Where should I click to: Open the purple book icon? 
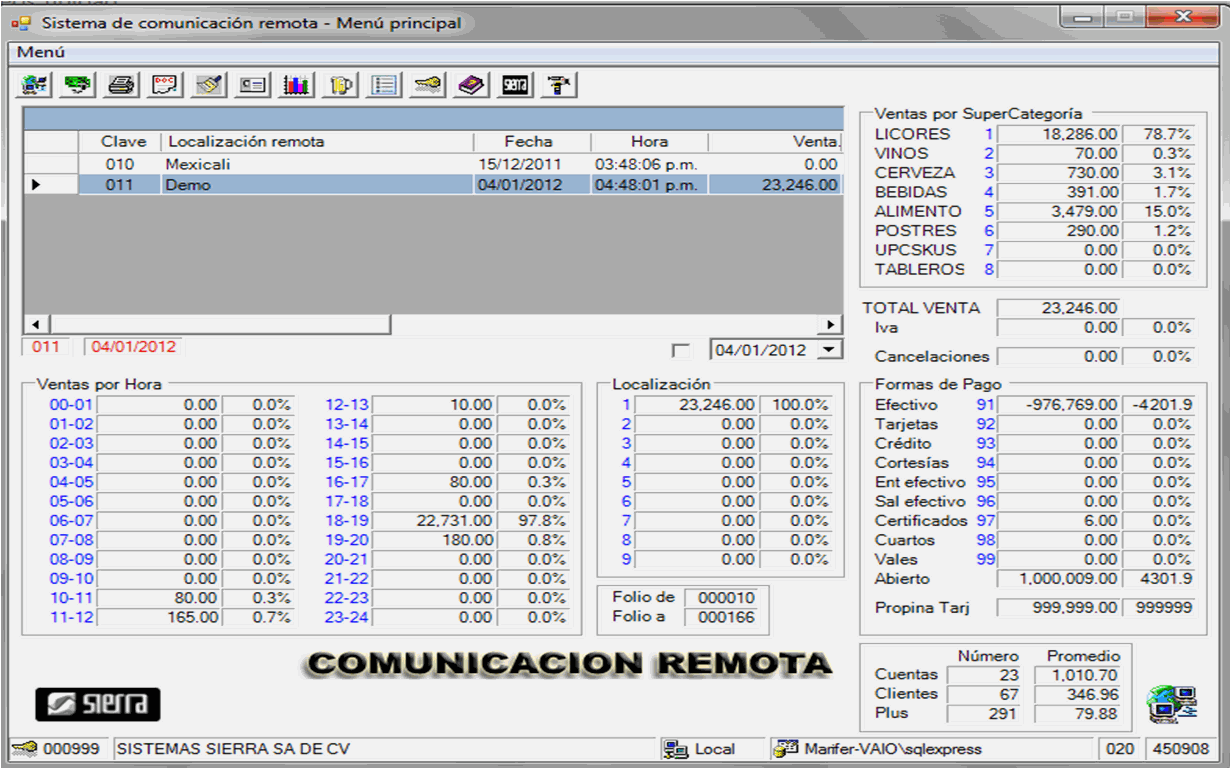471,85
